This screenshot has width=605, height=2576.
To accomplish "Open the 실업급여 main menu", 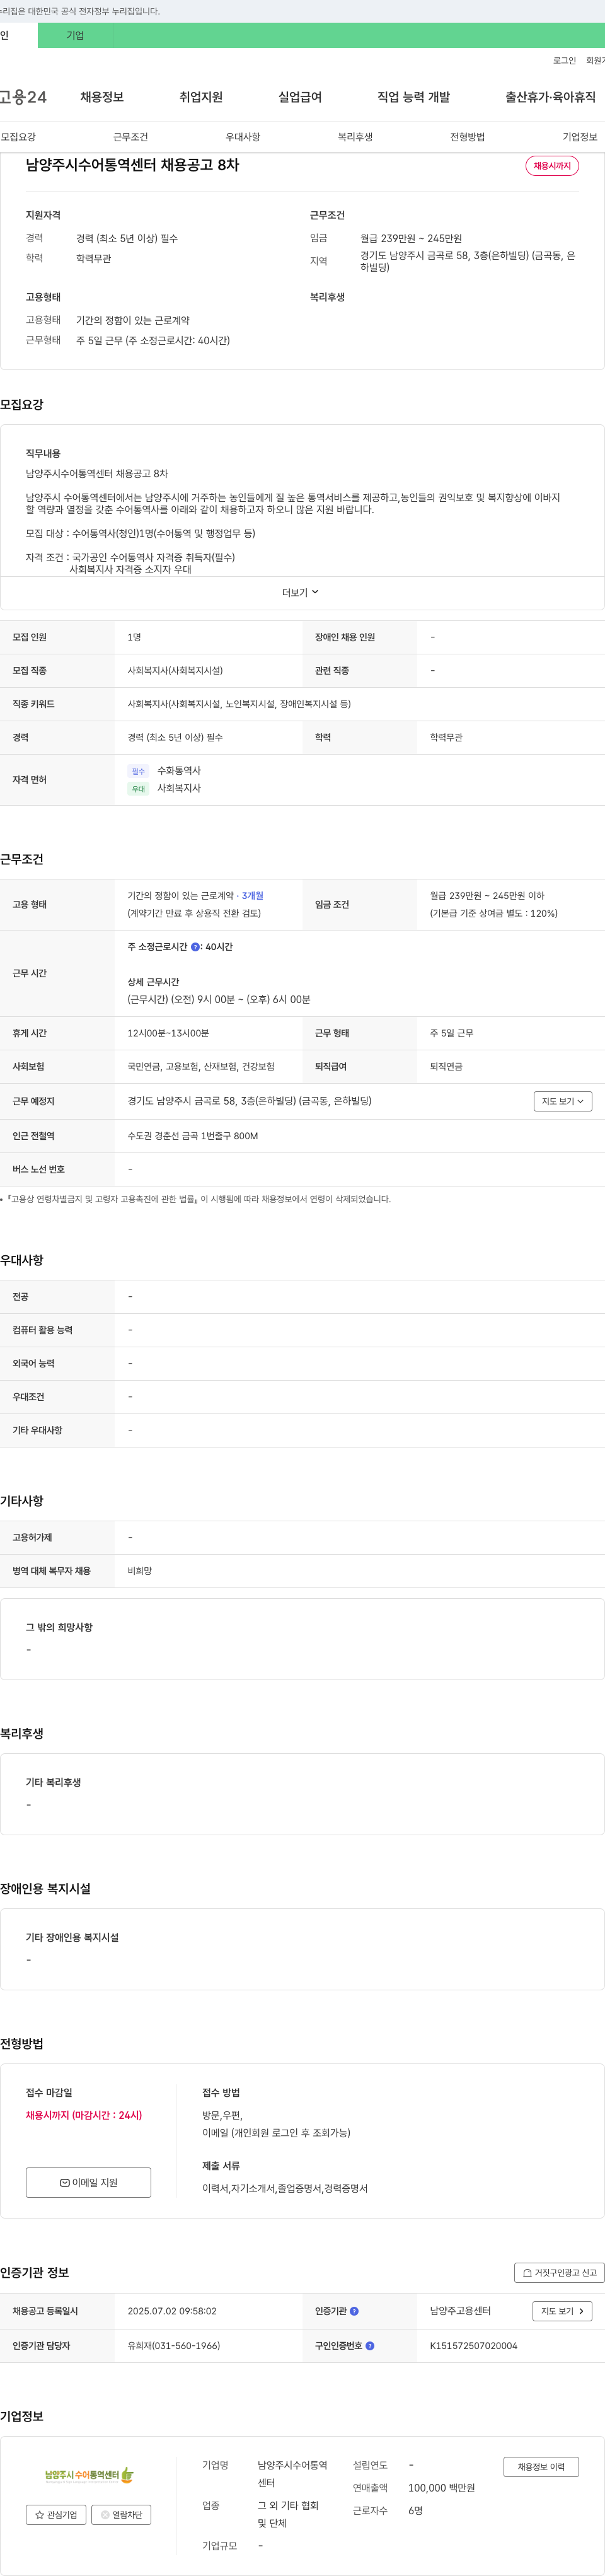I will pos(300,97).
